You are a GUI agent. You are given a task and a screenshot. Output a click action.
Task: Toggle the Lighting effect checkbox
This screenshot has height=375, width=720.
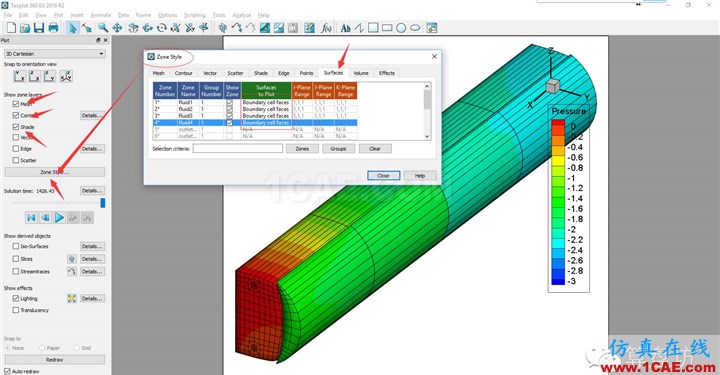tap(16, 298)
